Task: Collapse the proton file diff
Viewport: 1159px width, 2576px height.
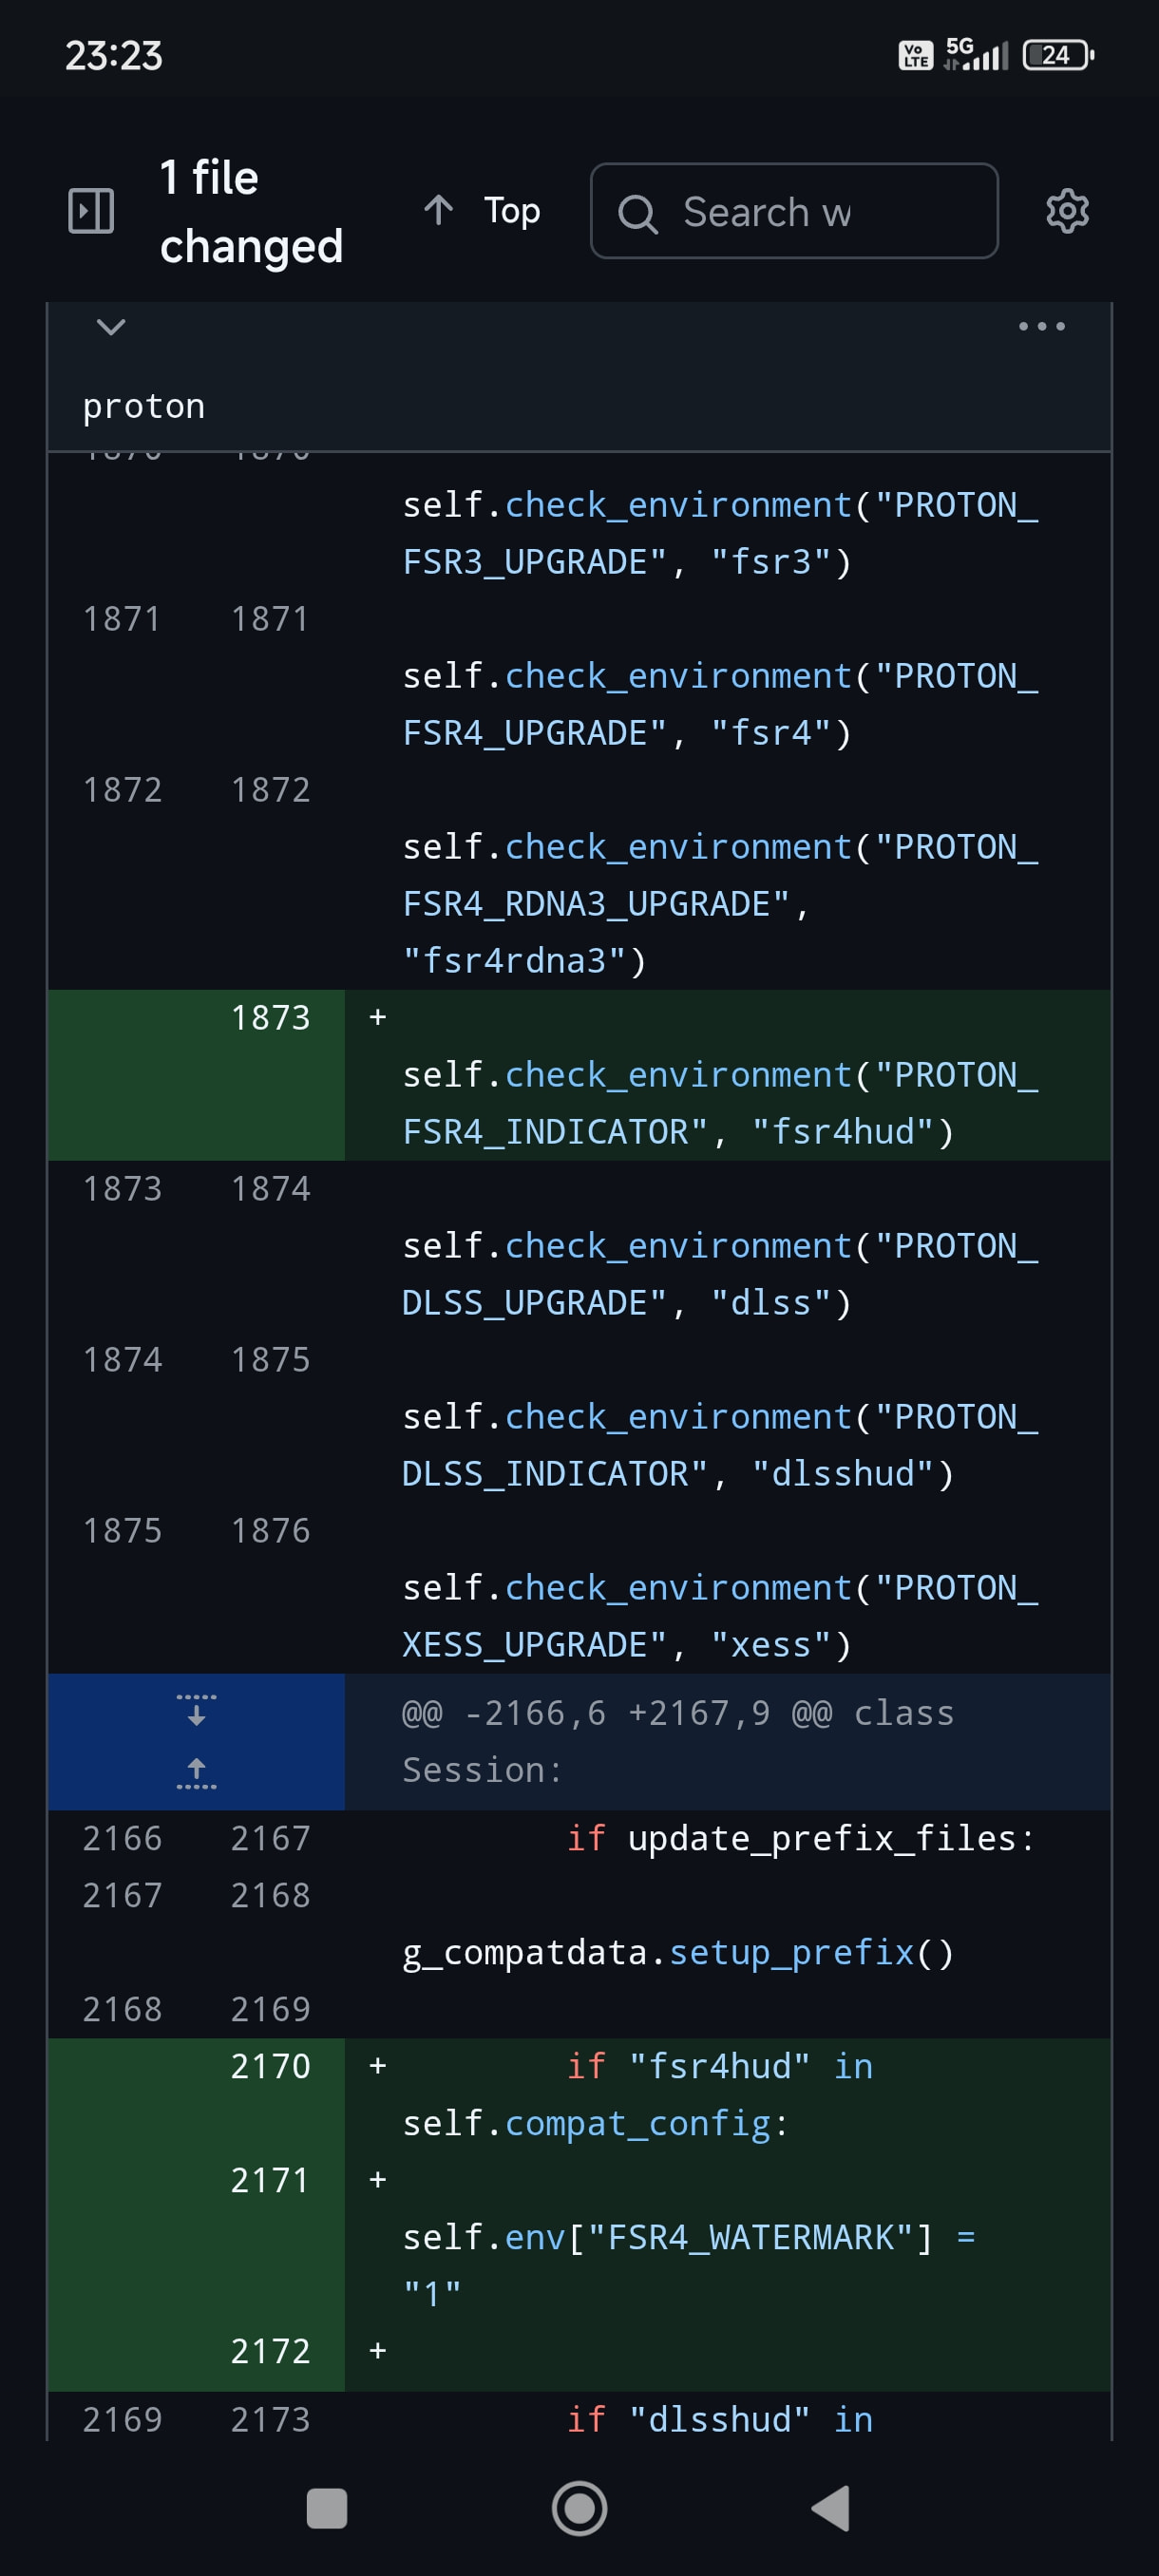Action: pos(111,327)
